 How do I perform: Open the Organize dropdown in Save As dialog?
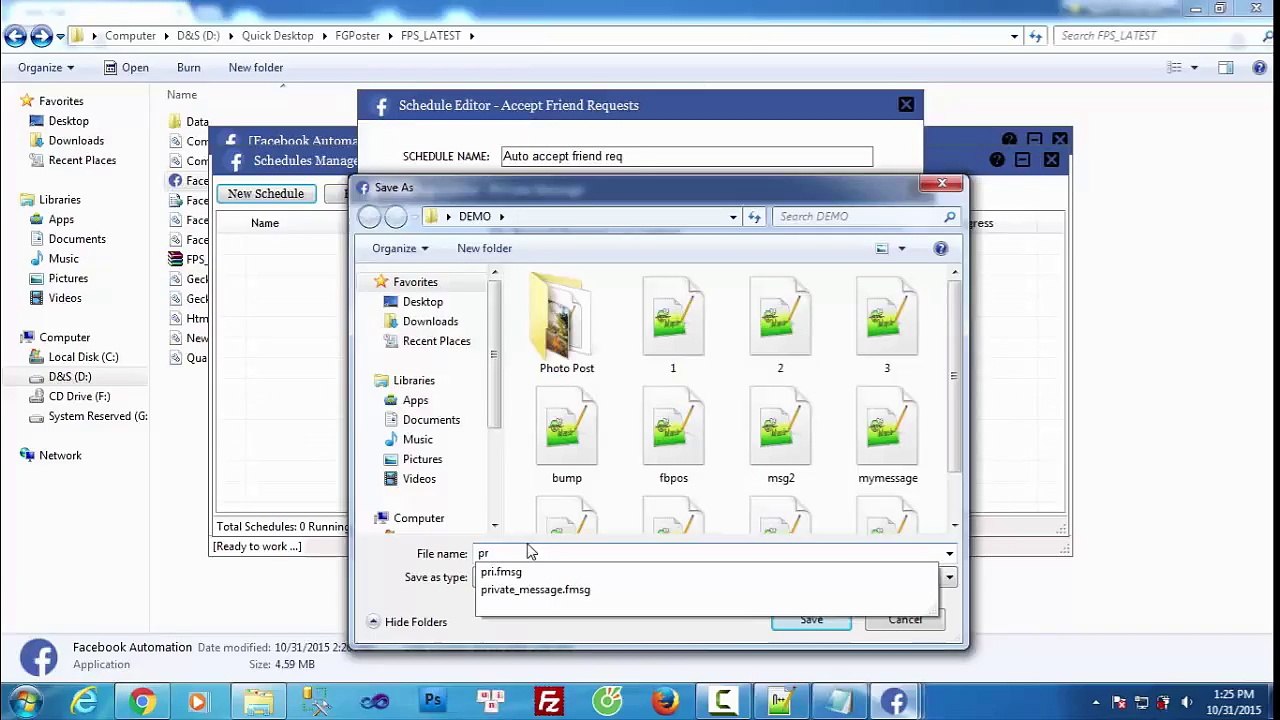point(400,248)
